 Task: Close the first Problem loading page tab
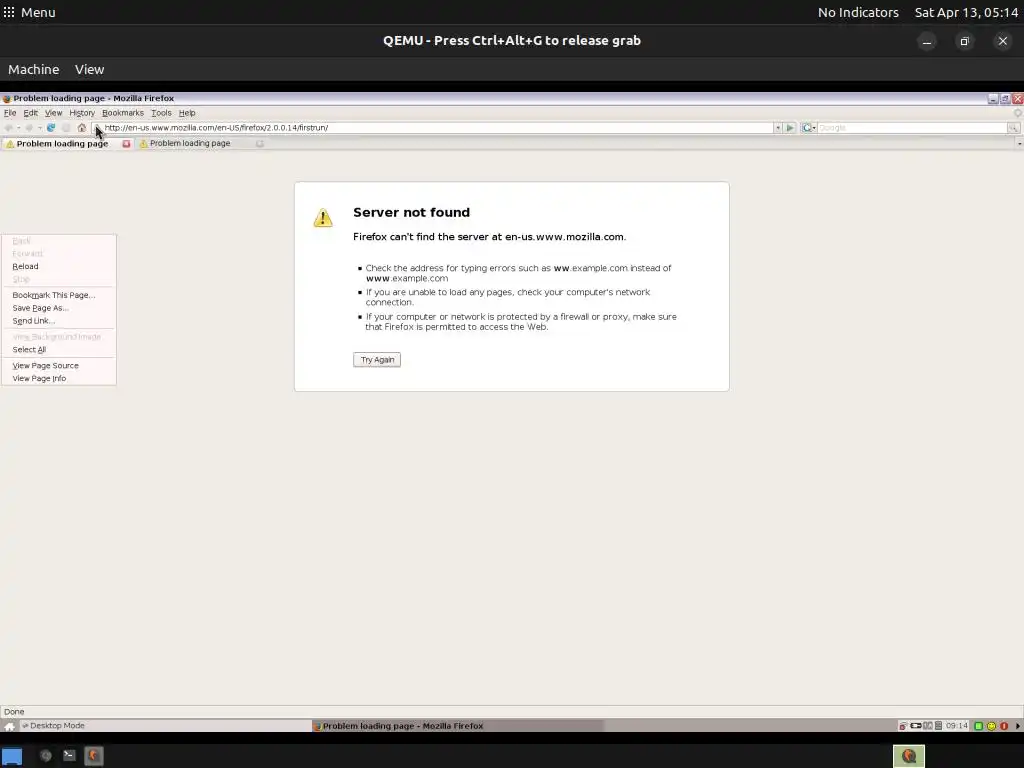tap(126, 144)
